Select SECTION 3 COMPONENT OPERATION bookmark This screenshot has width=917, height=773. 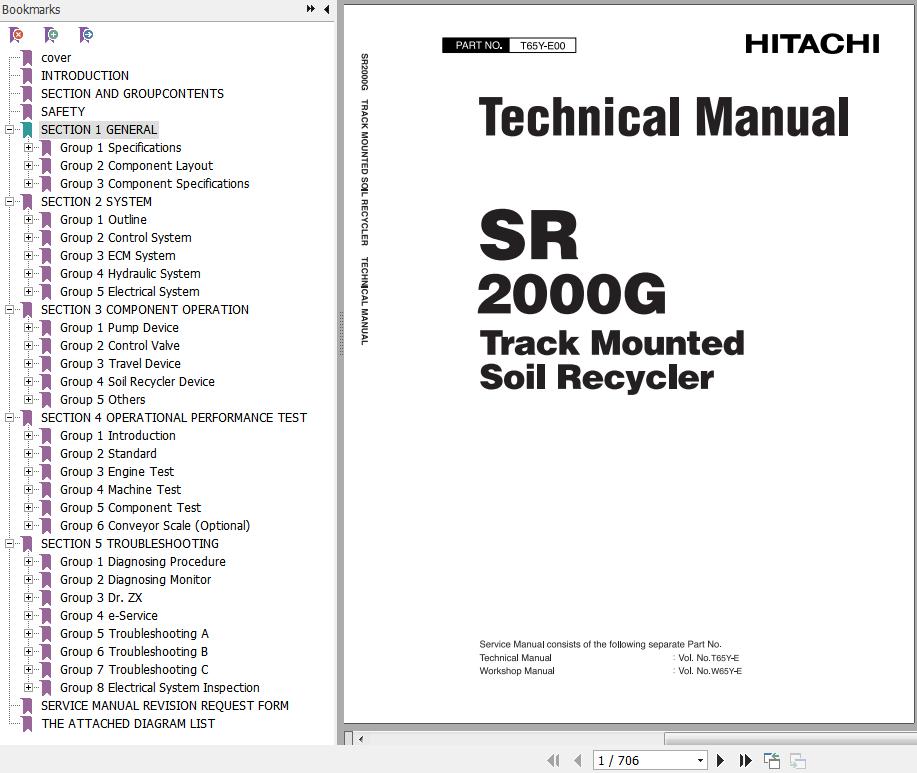click(145, 310)
